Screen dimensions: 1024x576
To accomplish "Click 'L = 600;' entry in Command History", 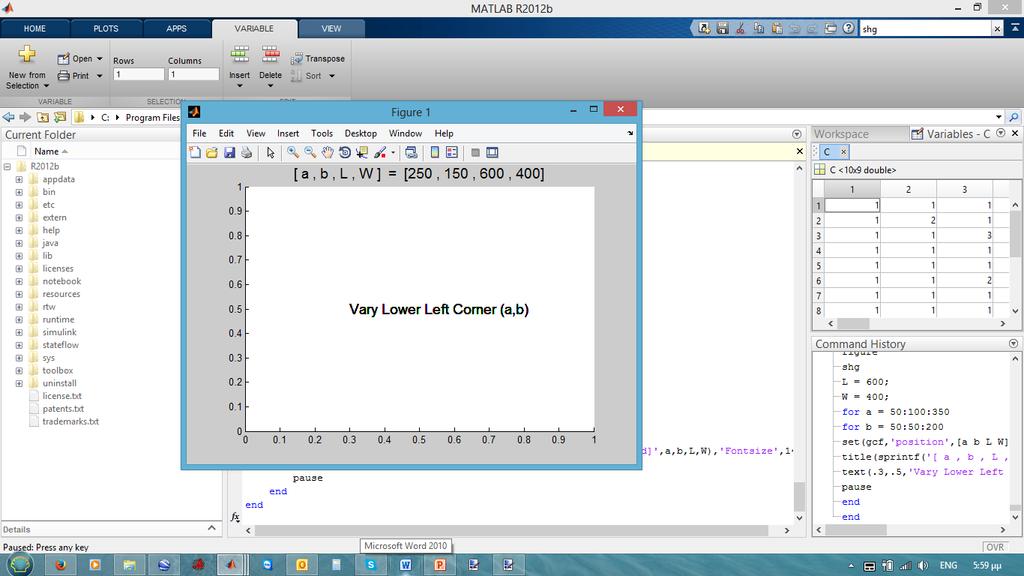I will pos(865,382).
